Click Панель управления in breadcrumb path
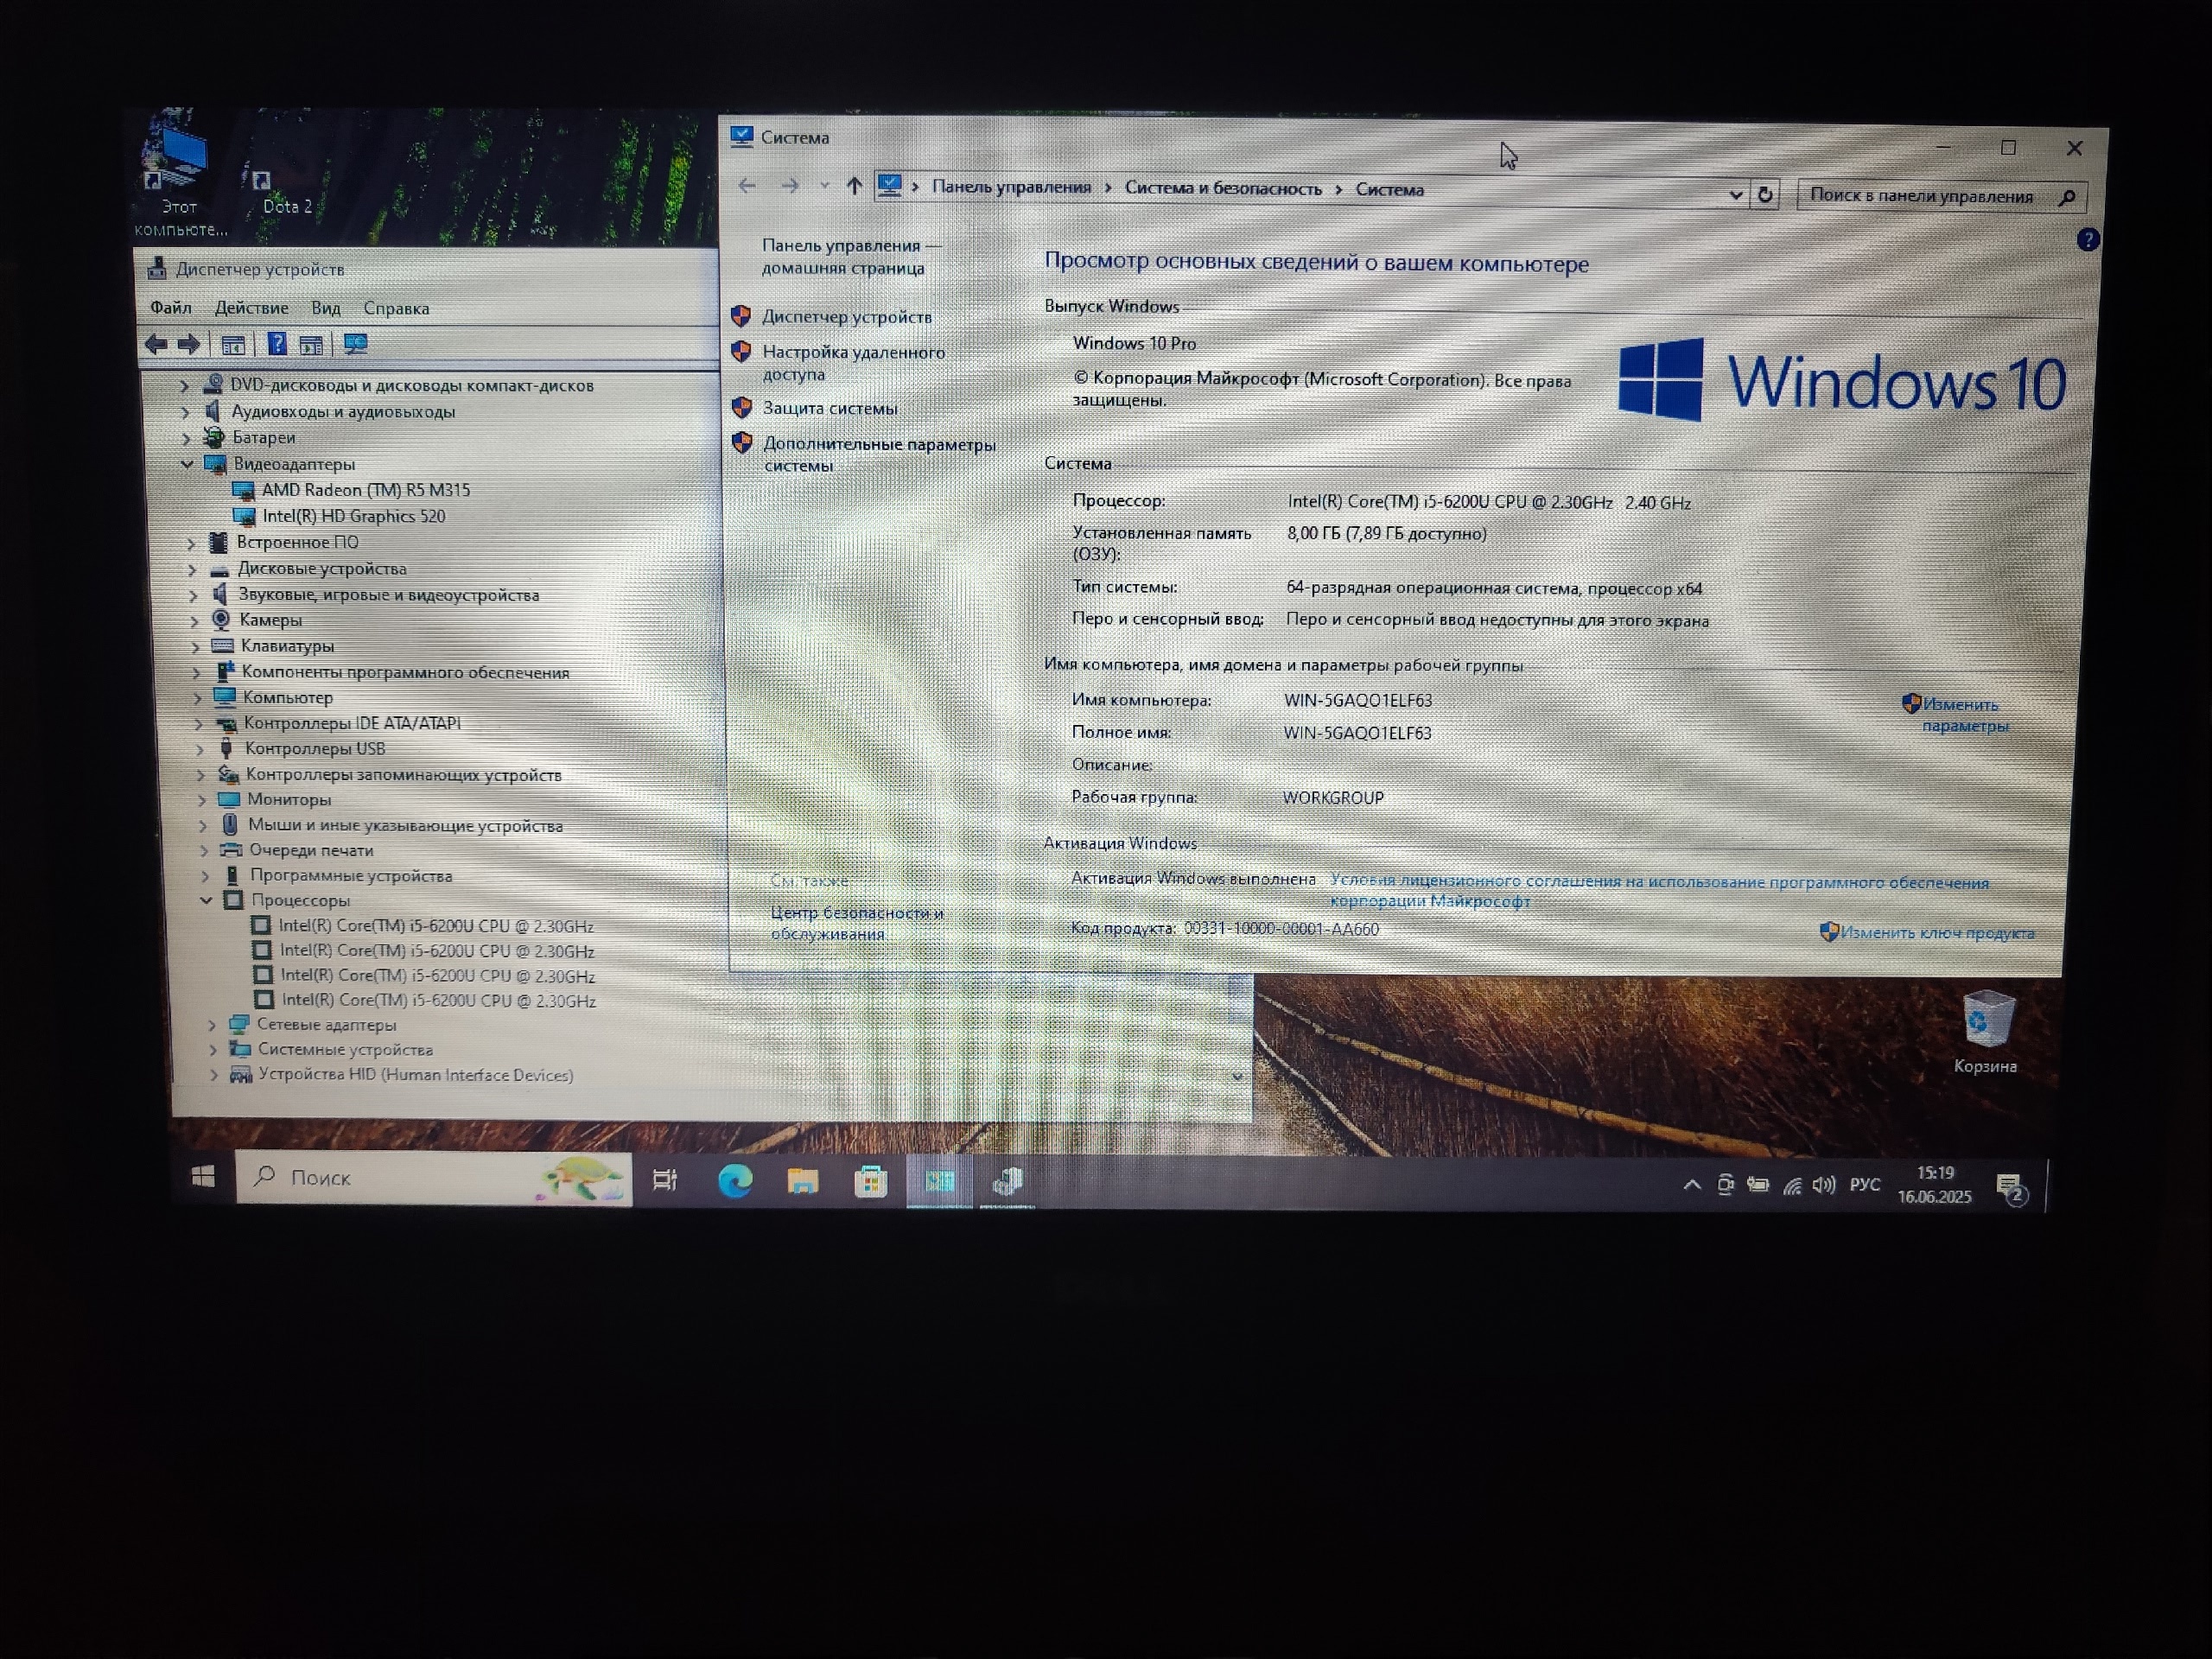The image size is (2212, 1659). 1011,187
